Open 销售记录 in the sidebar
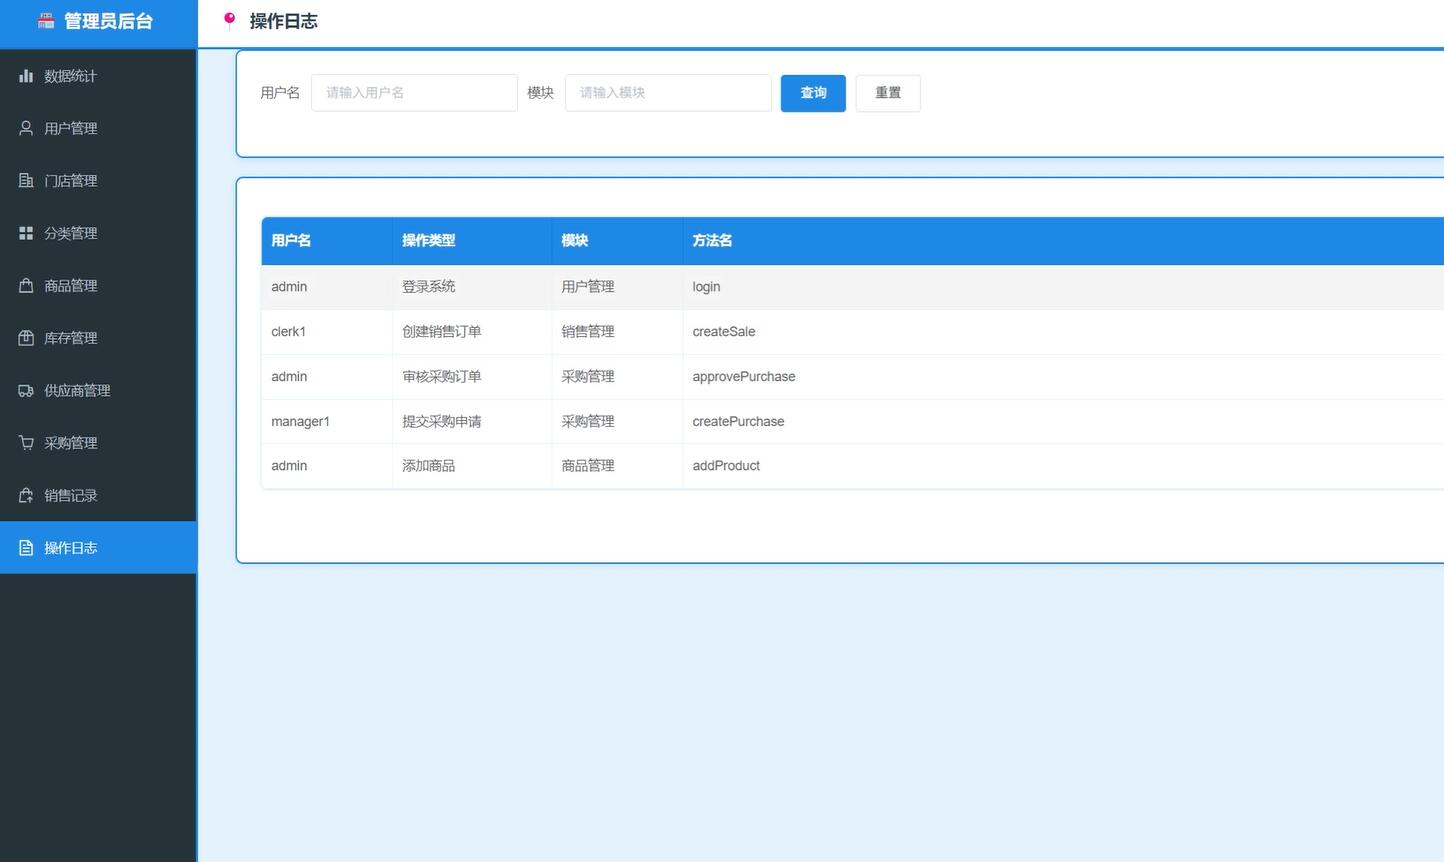This screenshot has width=1444, height=862. point(98,496)
